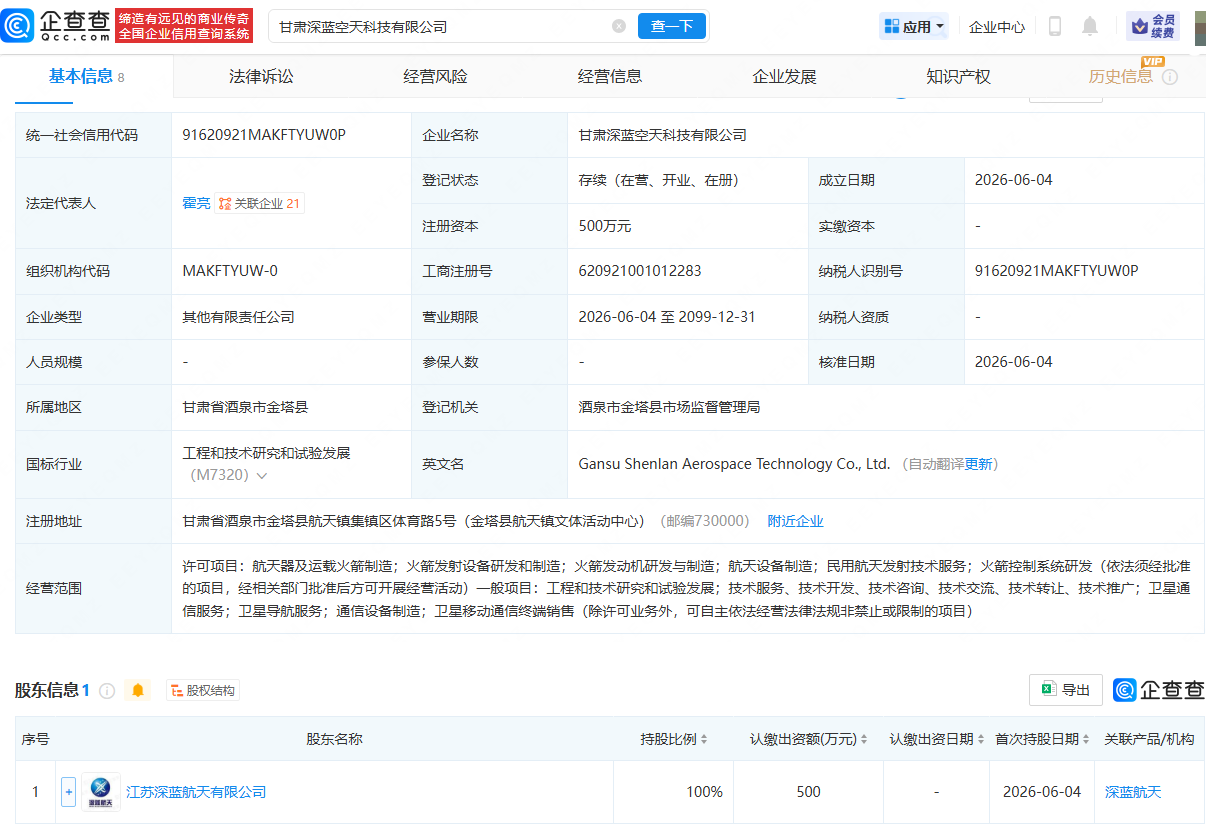1206x826 pixels.
Task: Sort by 持股比例 column arrows
Action: tap(703, 739)
